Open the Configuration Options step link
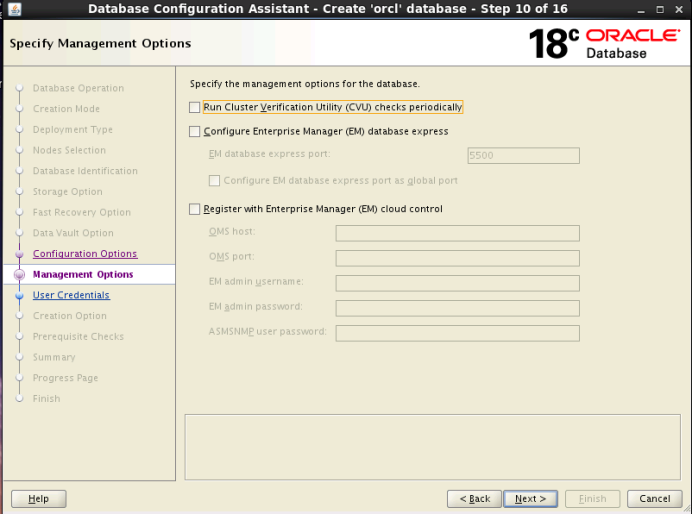The image size is (693, 515). click(85, 254)
